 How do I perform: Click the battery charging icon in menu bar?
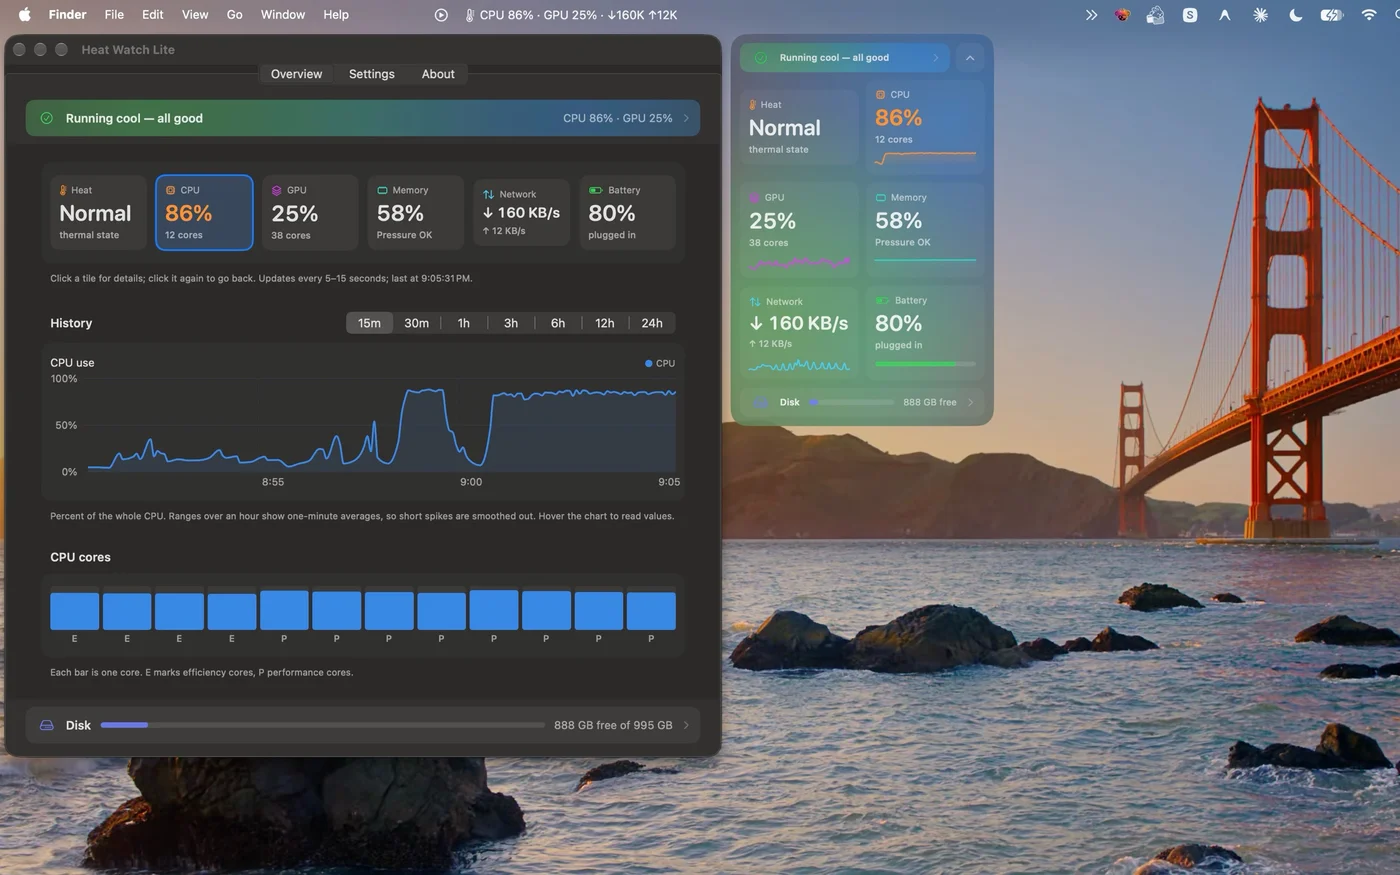tap(1331, 15)
